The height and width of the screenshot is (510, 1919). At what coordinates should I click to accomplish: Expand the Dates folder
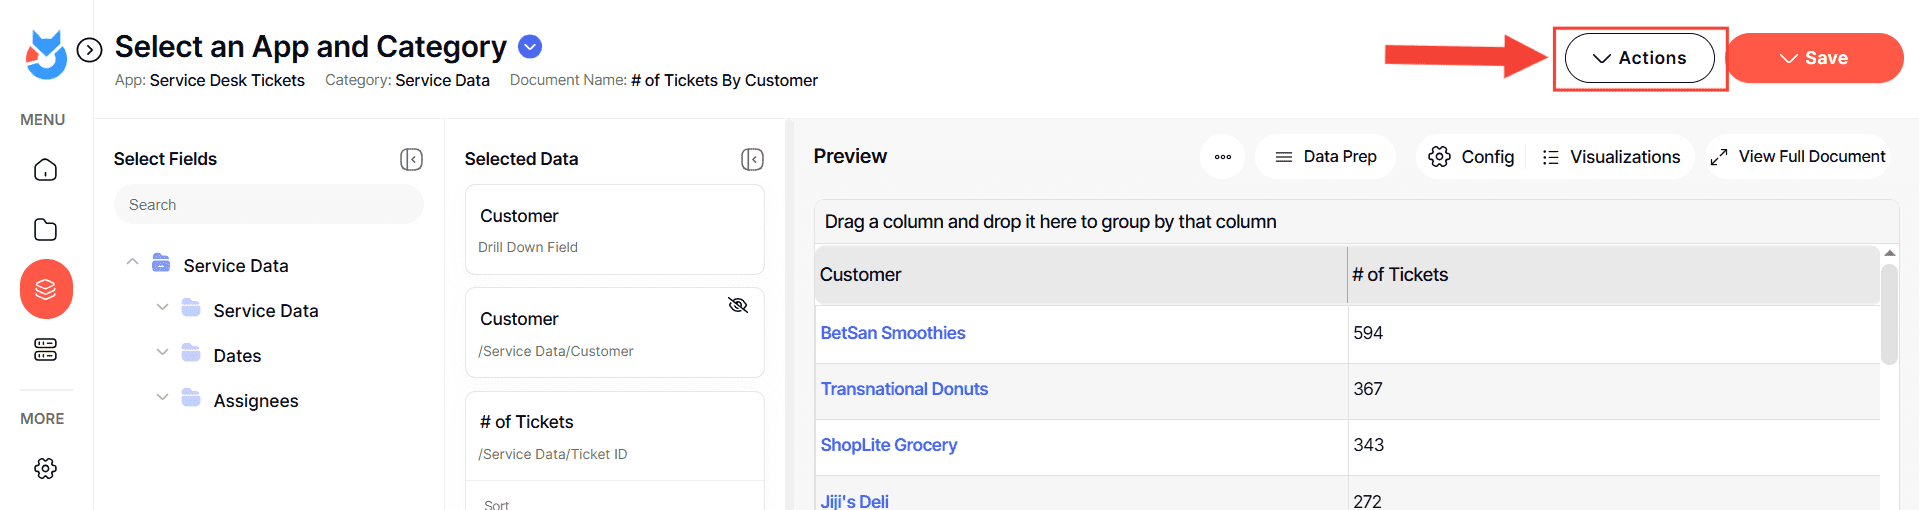pos(162,352)
